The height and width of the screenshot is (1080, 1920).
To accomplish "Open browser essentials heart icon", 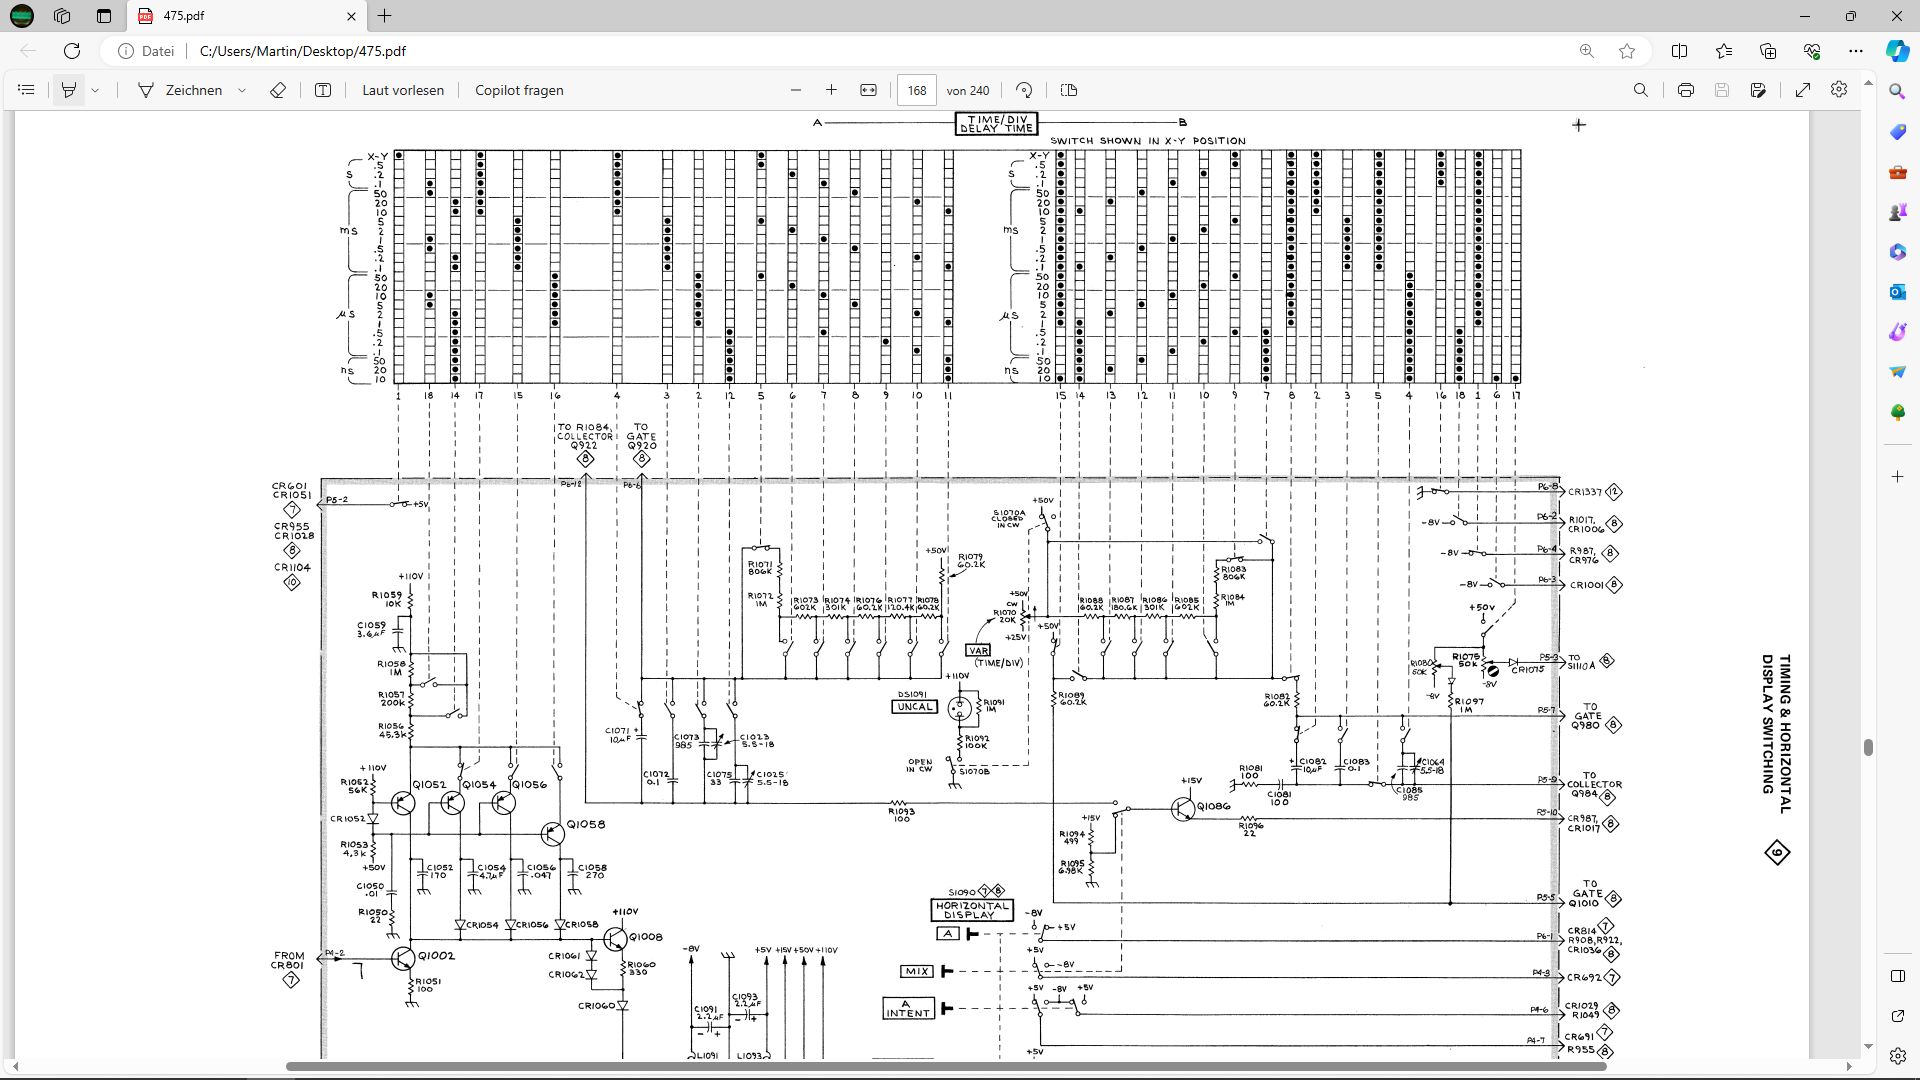I will [x=1812, y=51].
